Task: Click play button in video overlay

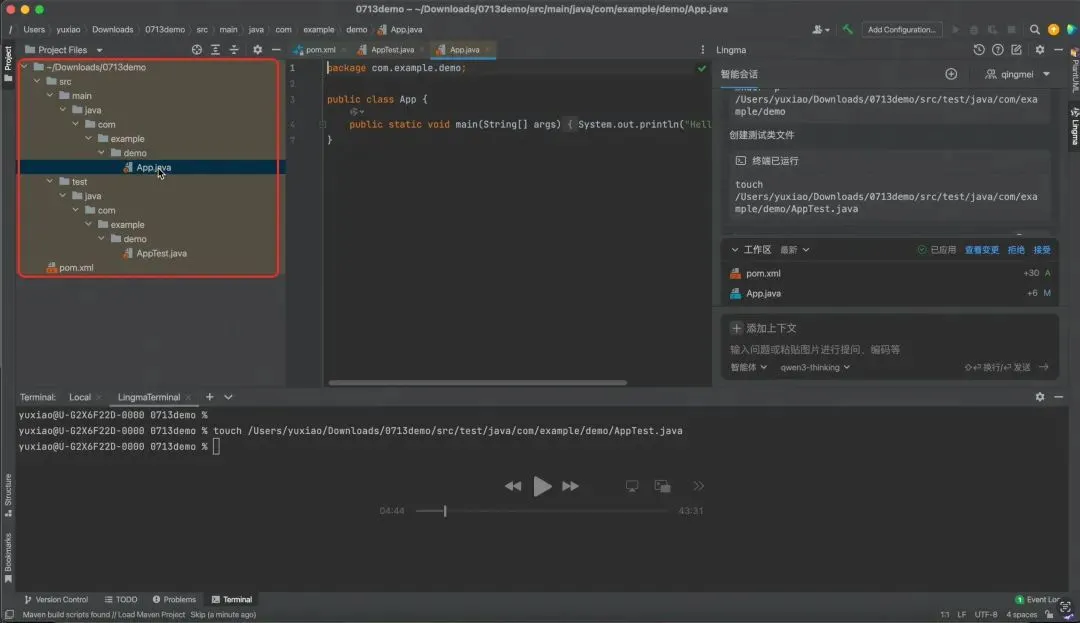Action: tap(542, 486)
